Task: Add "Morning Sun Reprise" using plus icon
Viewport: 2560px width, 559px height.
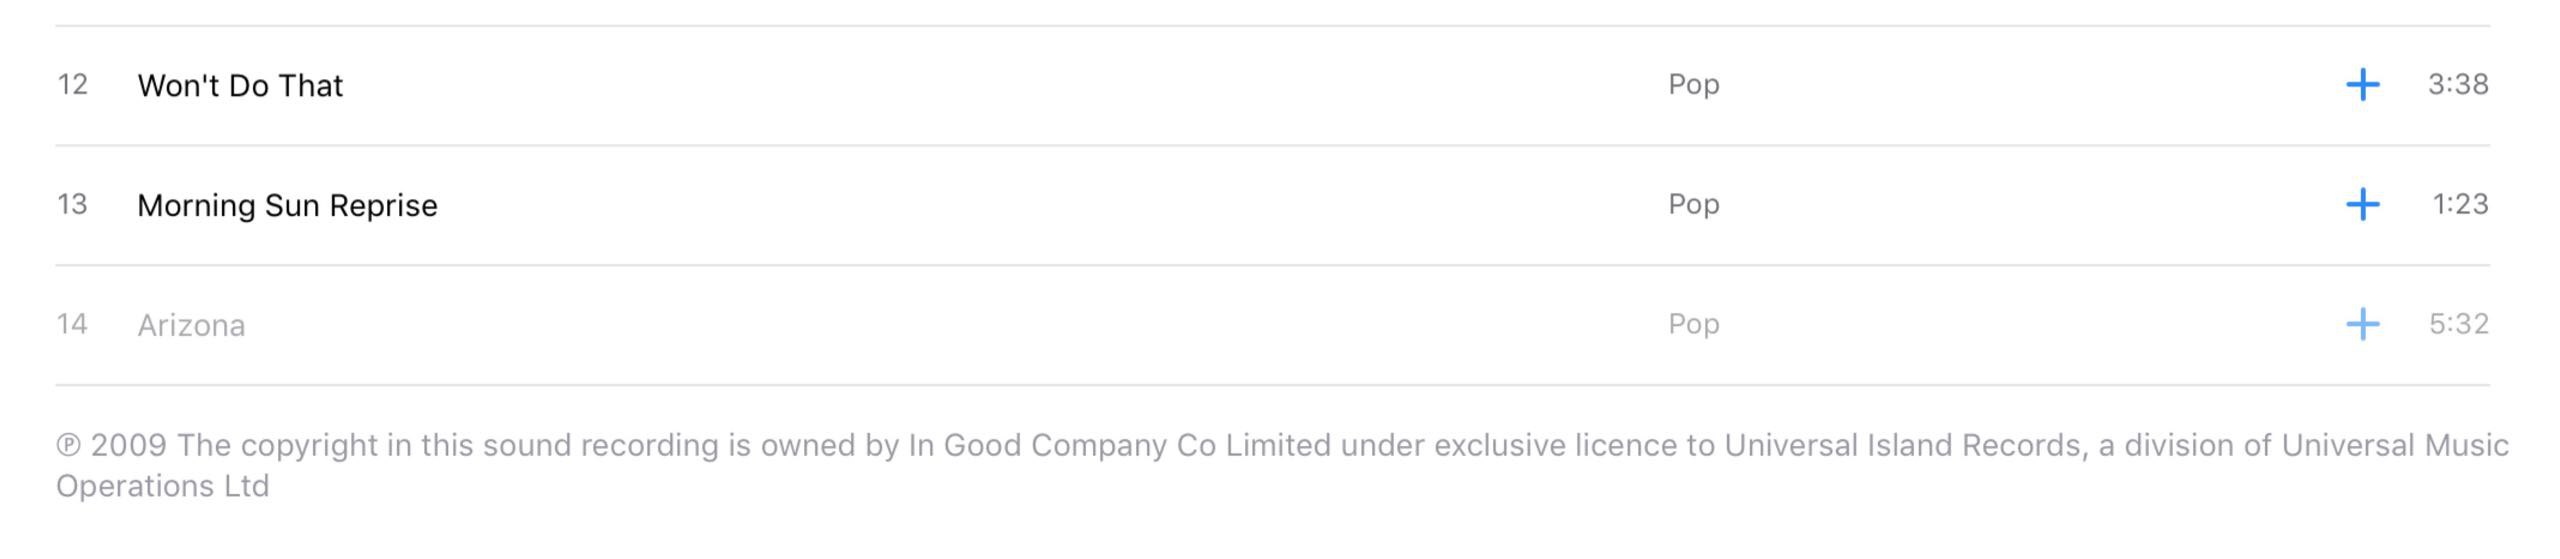Action: click(x=2362, y=205)
